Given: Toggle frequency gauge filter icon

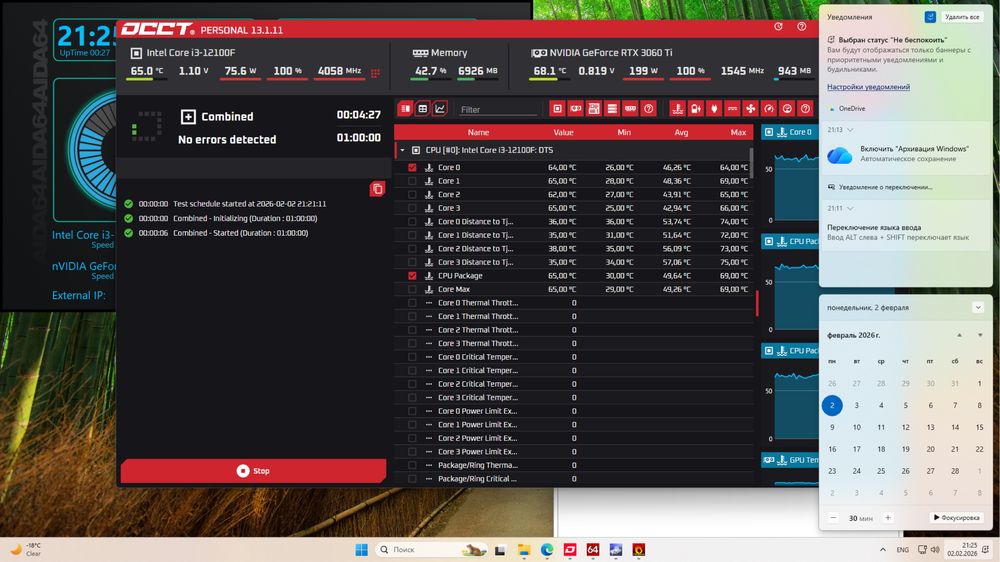Looking at the screenshot, I should (769, 109).
